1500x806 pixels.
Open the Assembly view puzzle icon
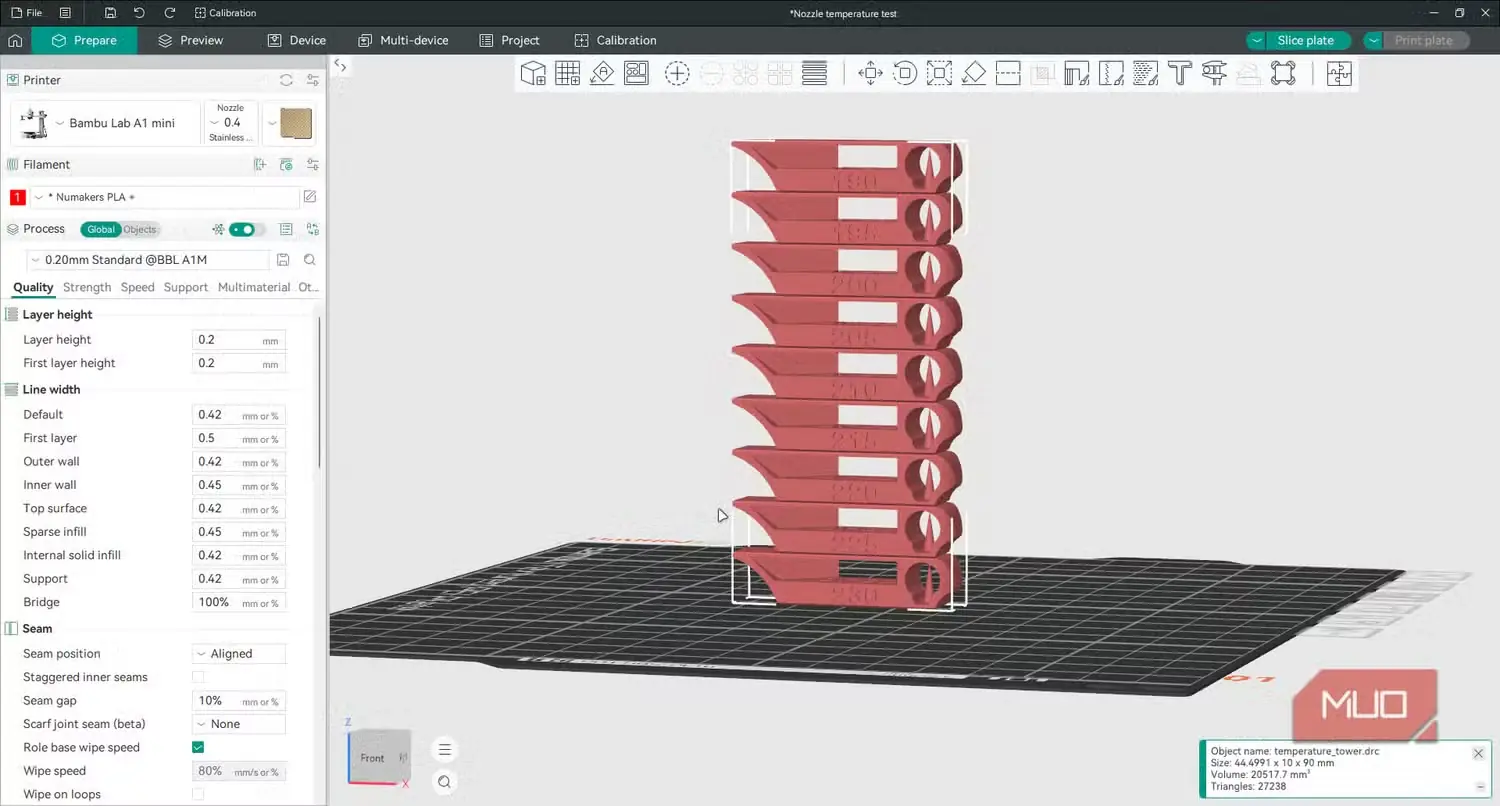click(x=1339, y=73)
